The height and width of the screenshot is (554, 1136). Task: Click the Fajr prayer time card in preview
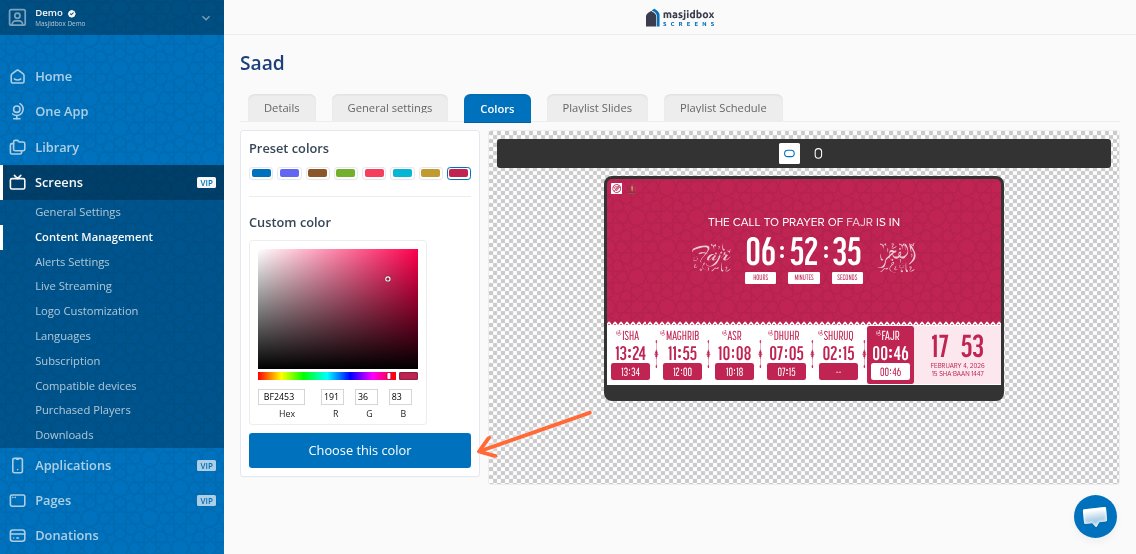(890, 354)
